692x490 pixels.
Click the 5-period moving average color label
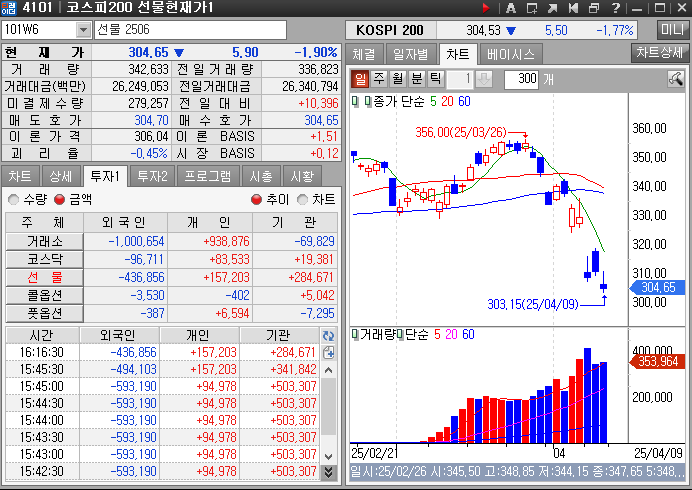point(433,102)
